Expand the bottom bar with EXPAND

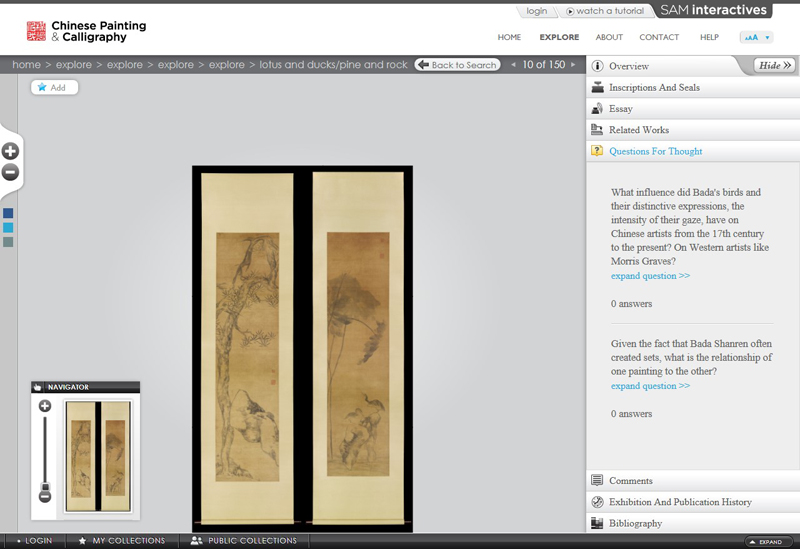point(770,542)
